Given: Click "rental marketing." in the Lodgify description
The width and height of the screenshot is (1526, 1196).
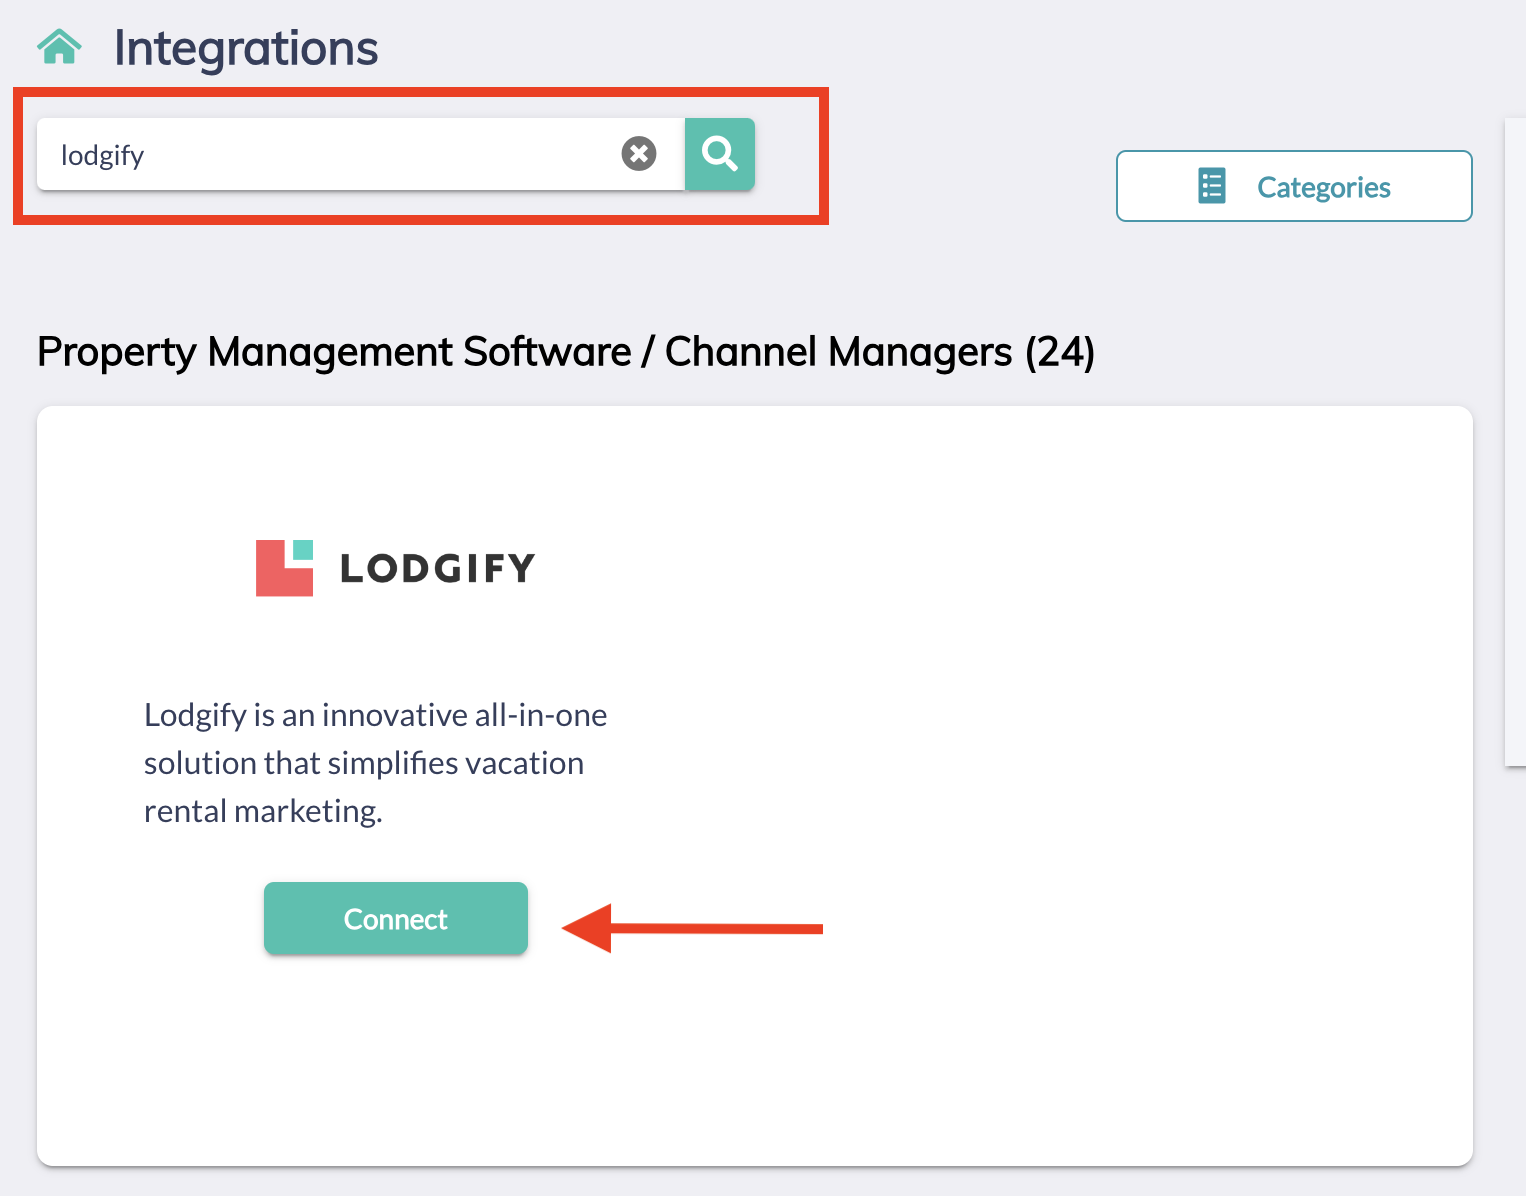Looking at the screenshot, I should (263, 811).
